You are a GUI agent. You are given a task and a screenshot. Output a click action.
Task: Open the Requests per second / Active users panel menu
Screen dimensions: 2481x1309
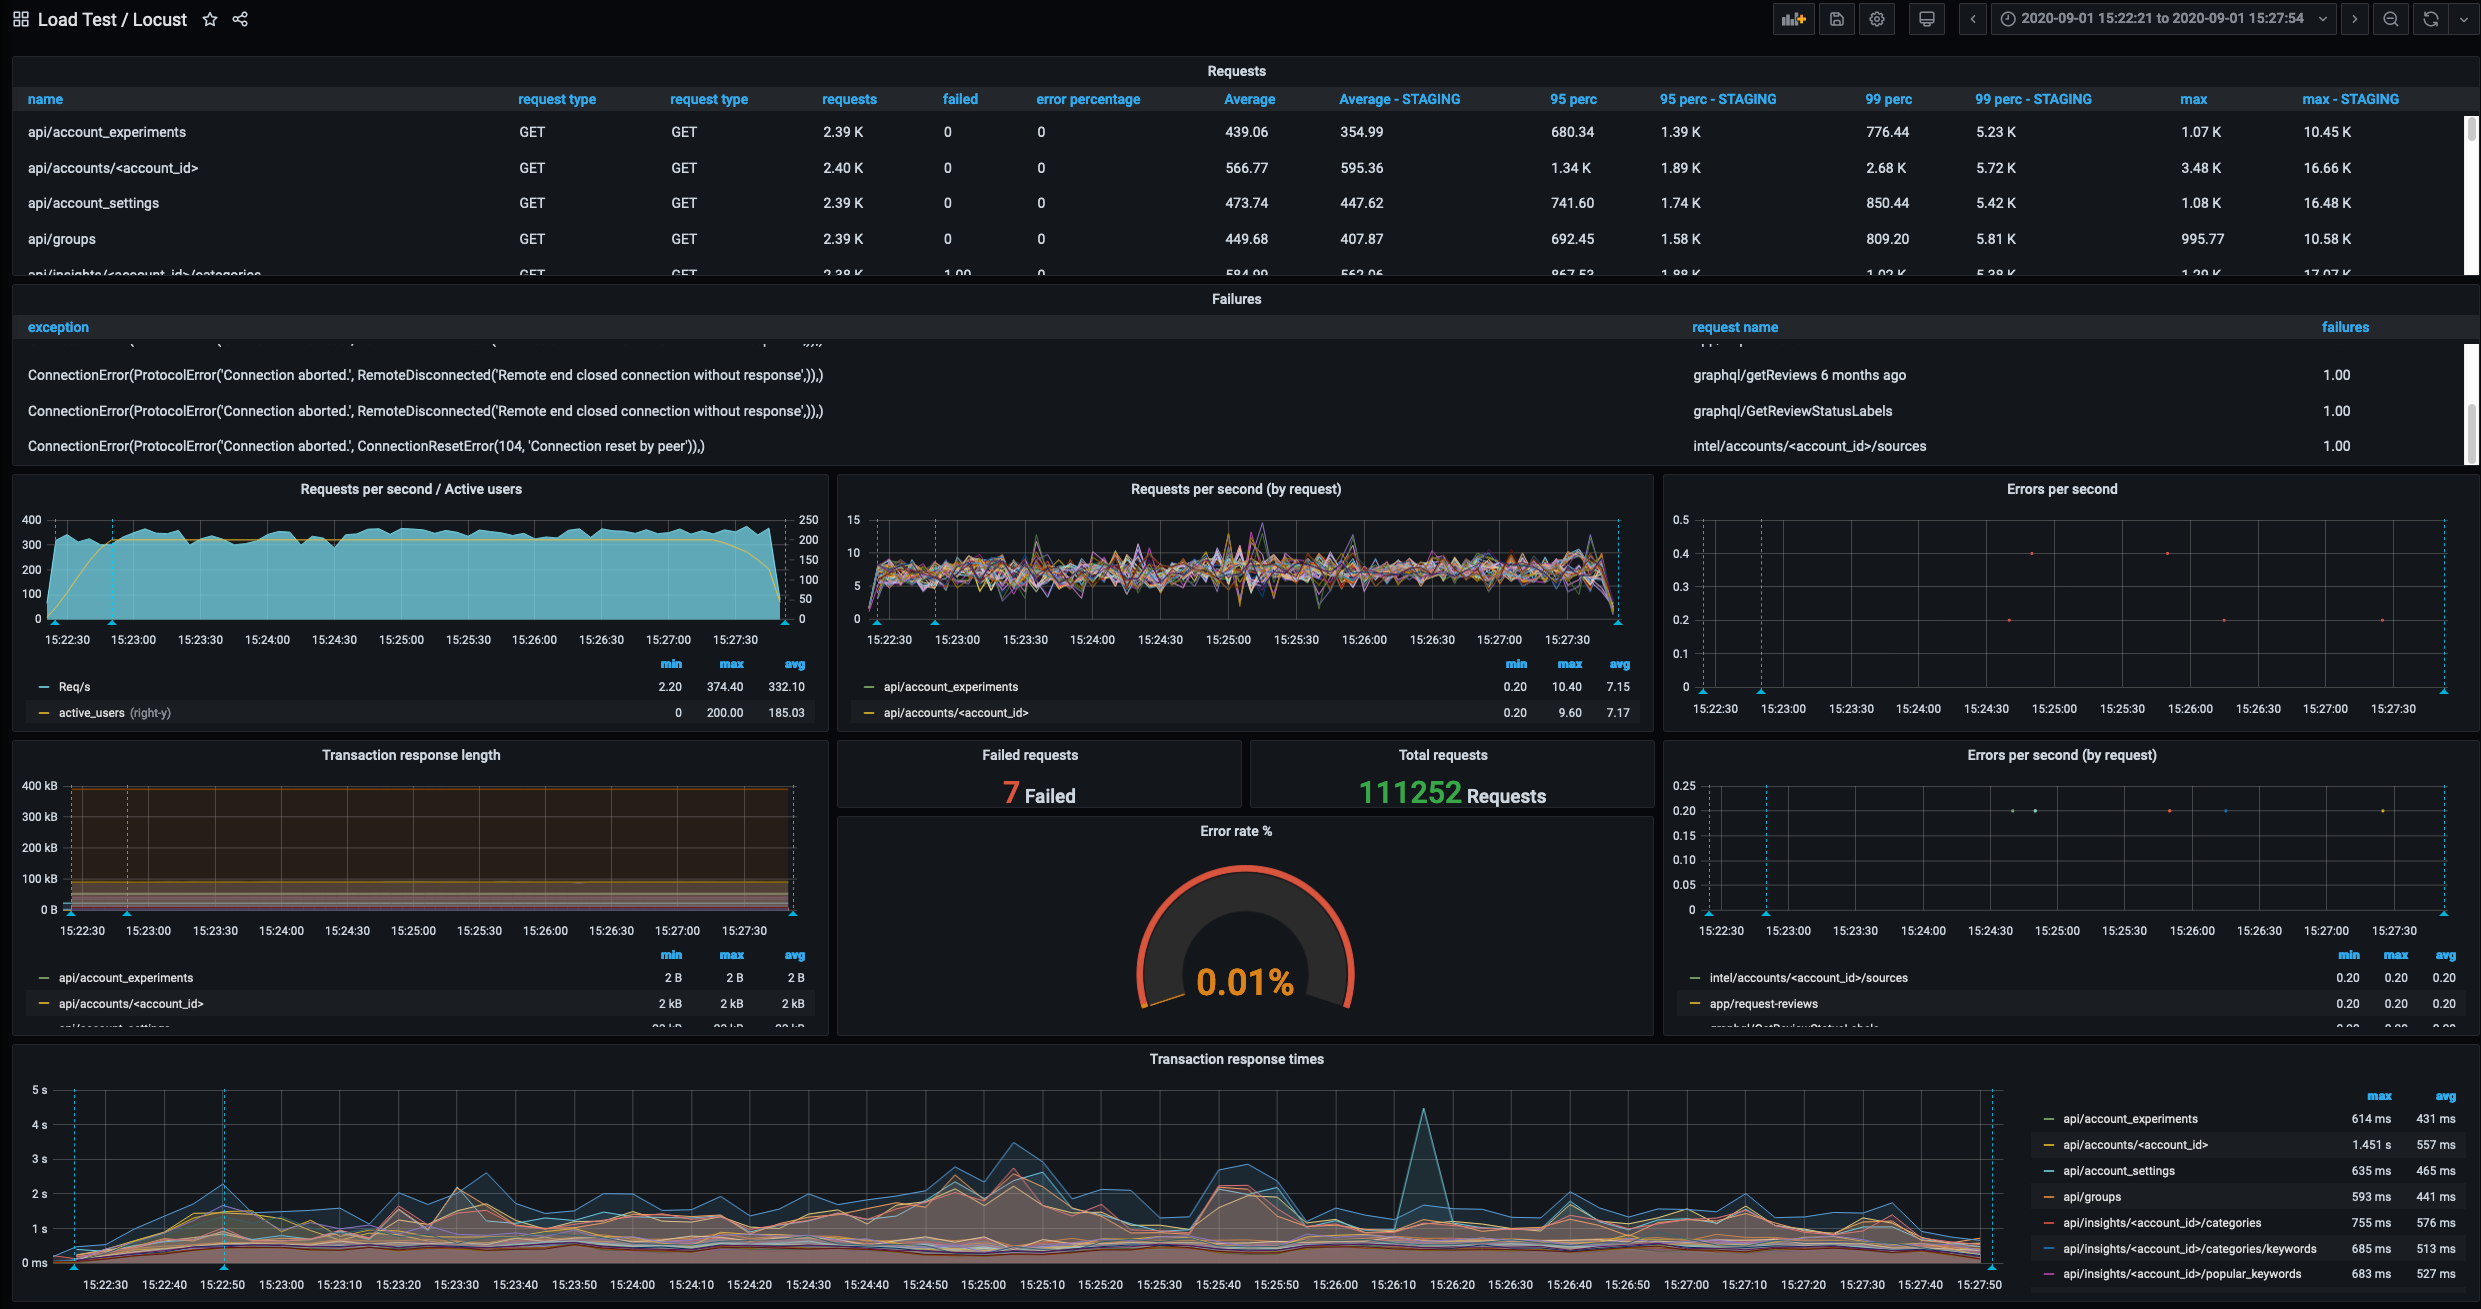(411, 489)
